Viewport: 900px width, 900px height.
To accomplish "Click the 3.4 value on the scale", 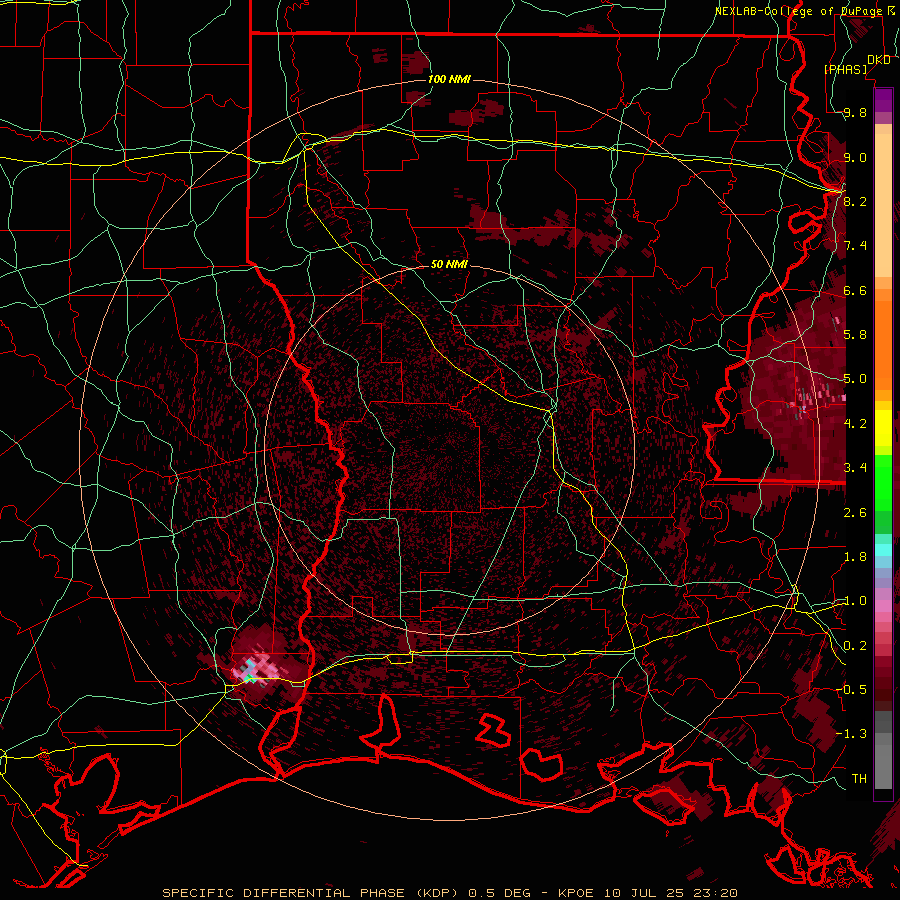I will click(855, 468).
